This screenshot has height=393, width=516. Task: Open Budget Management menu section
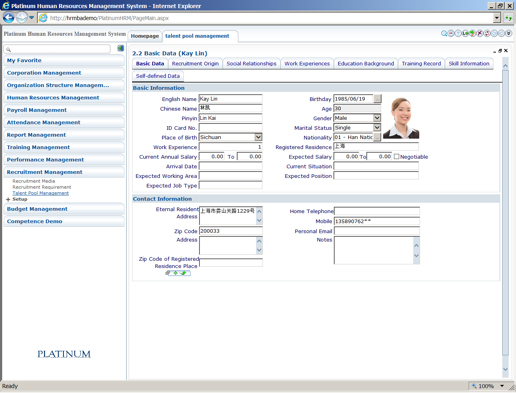tap(64, 209)
